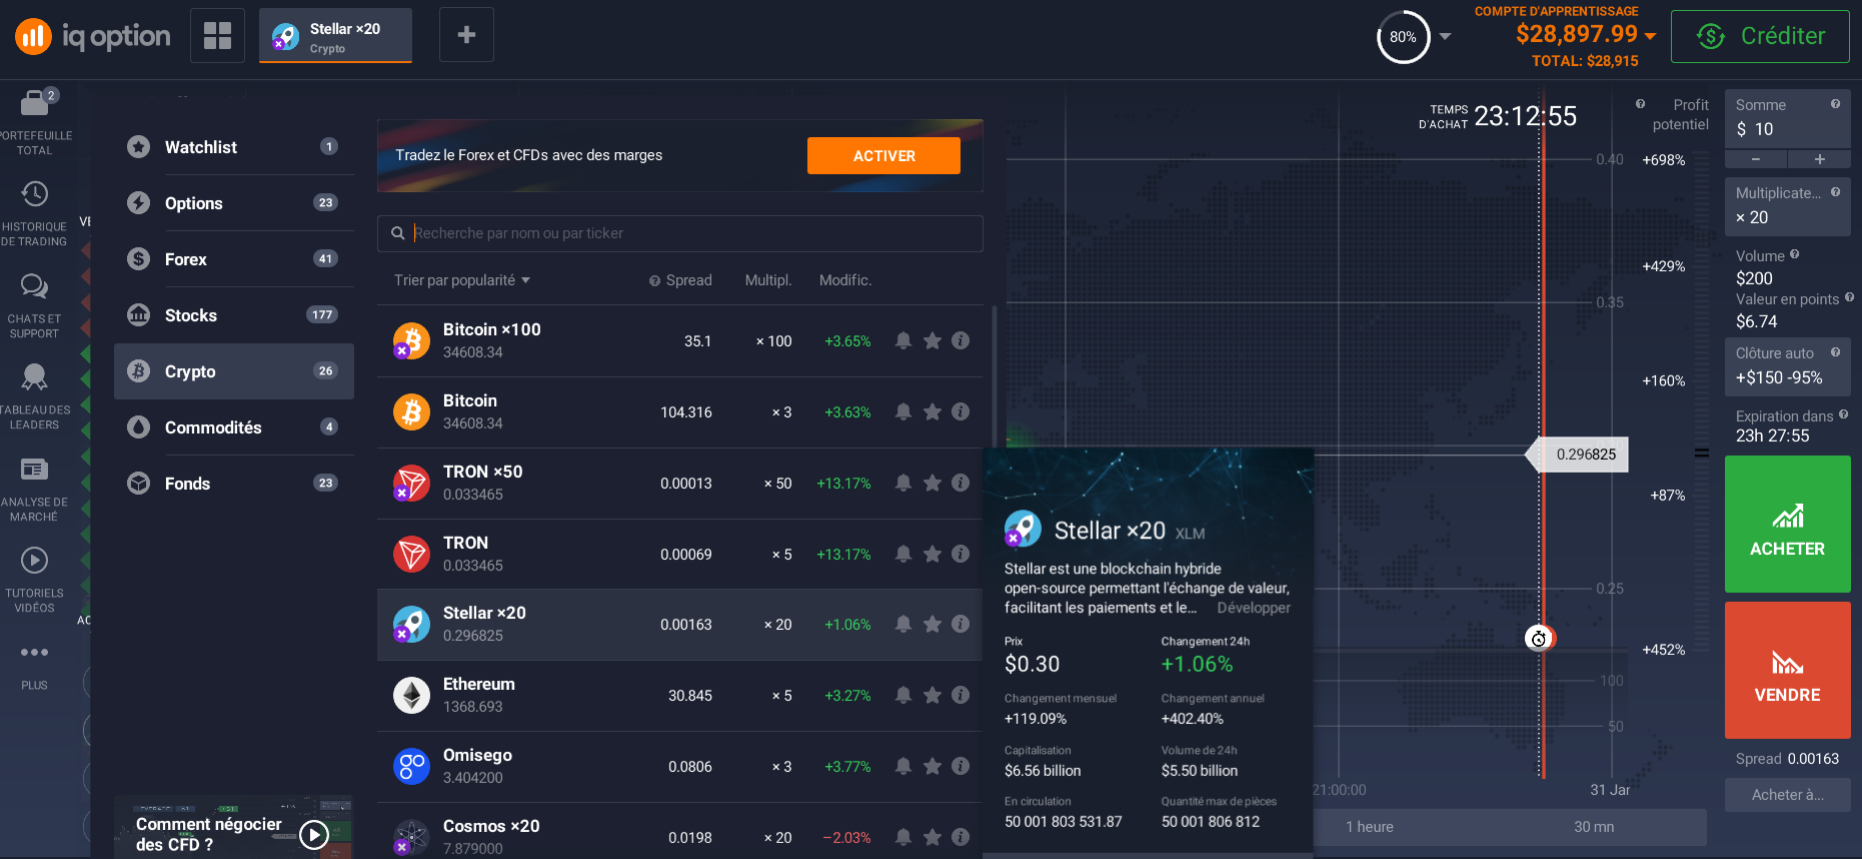
Task: Open the Portefeuille Total briefcase icon
Action: pyautogui.click(x=35, y=102)
